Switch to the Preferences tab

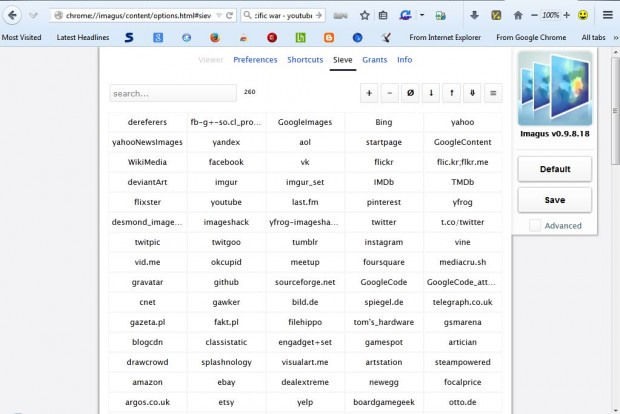point(255,60)
